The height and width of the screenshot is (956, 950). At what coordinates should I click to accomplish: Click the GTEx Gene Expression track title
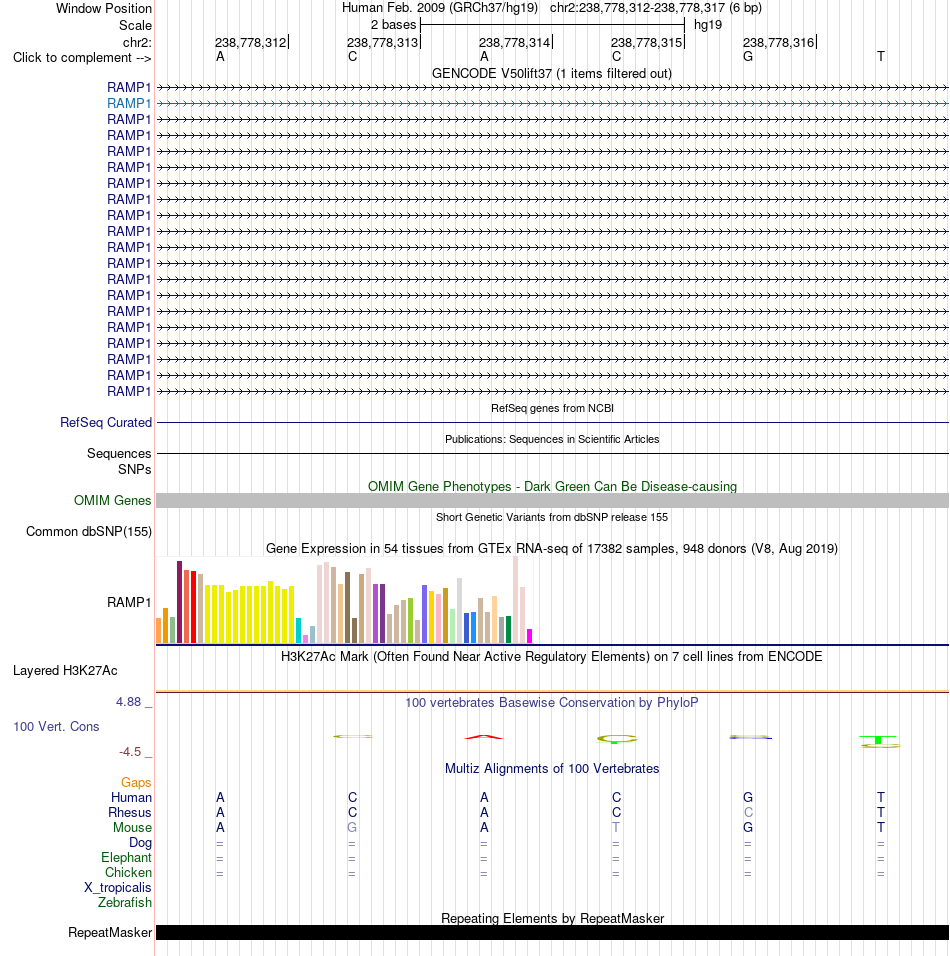[551, 549]
